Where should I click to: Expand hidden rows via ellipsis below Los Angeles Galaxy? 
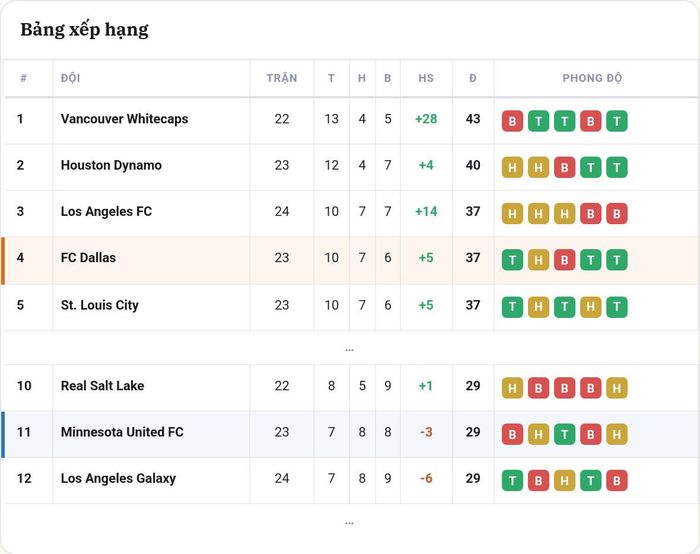click(x=349, y=523)
